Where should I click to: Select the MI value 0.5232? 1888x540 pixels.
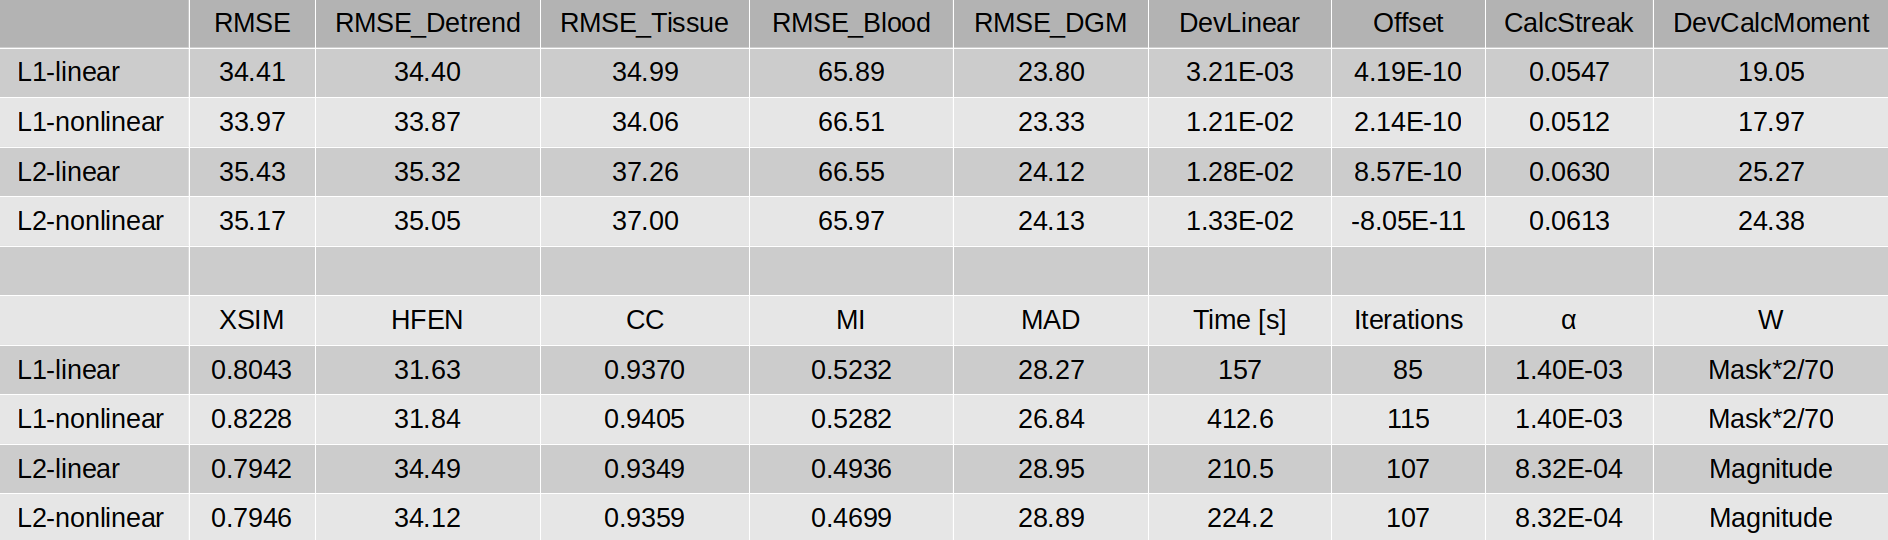851,370
